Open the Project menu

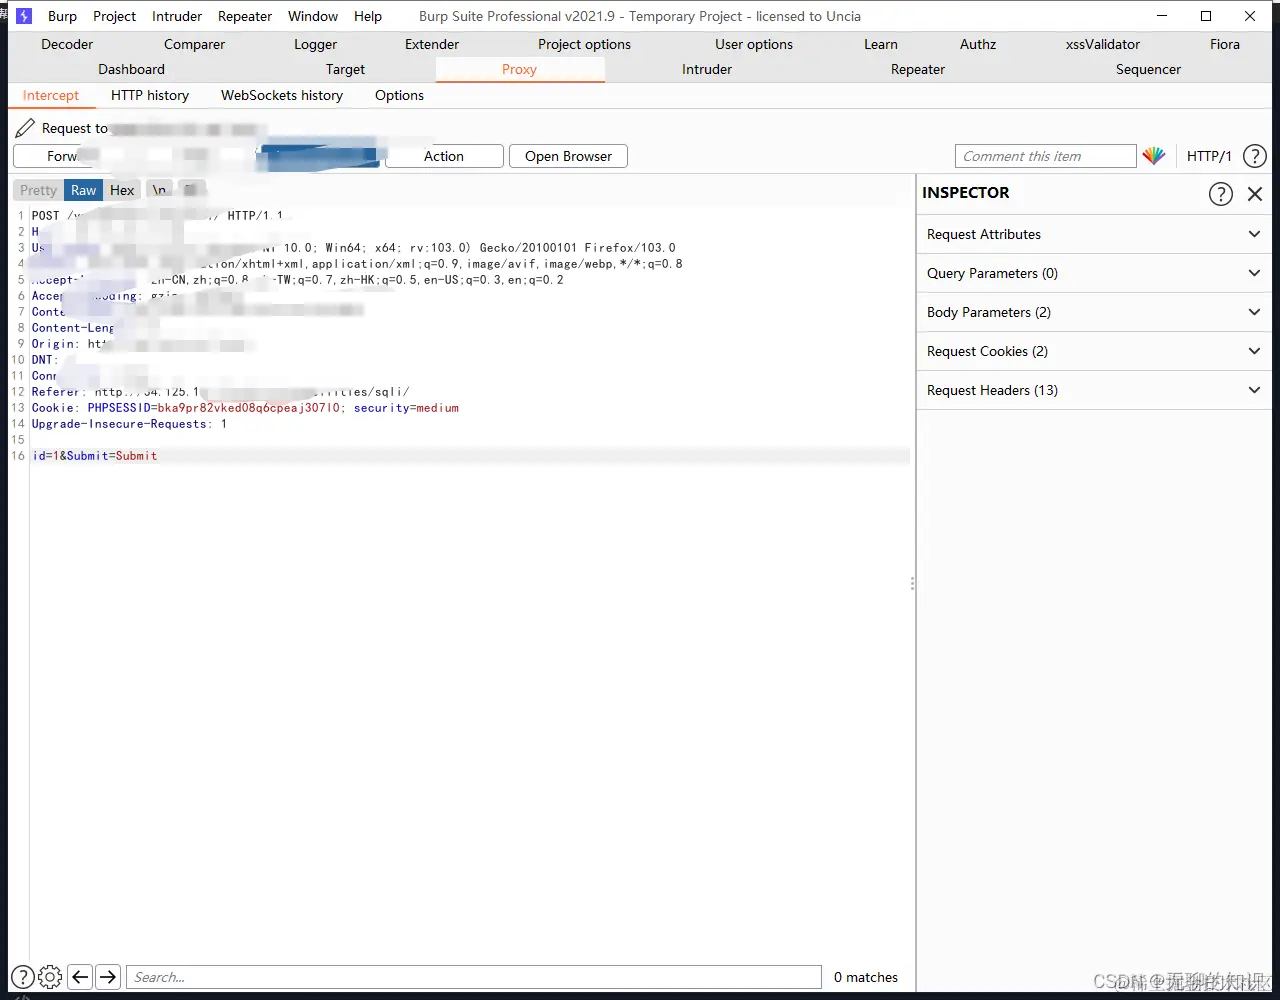tap(114, 16)
